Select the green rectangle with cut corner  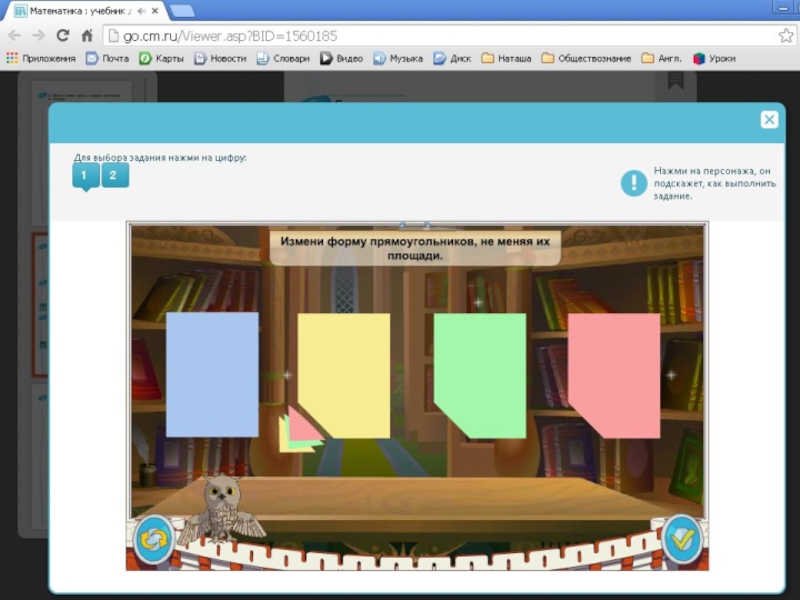click(x=481, y=374)
